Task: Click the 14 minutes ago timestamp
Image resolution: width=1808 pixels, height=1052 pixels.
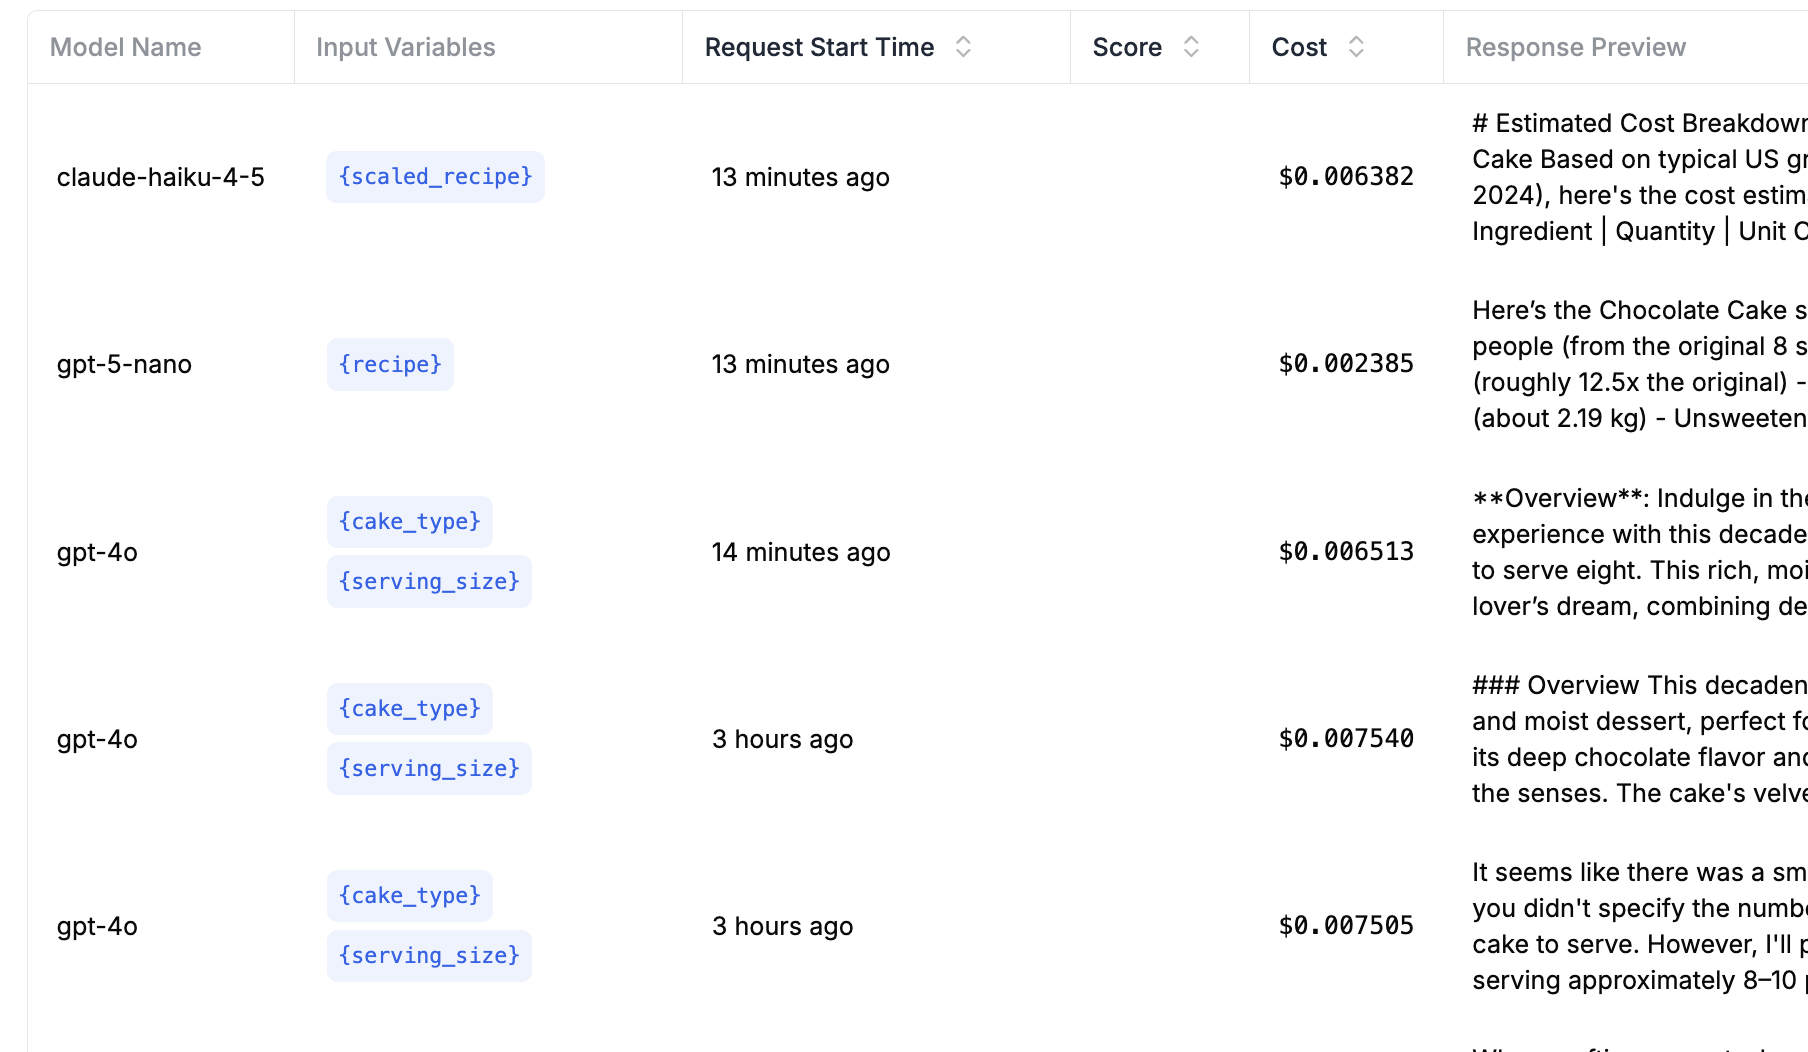Action: click(800, 551)
